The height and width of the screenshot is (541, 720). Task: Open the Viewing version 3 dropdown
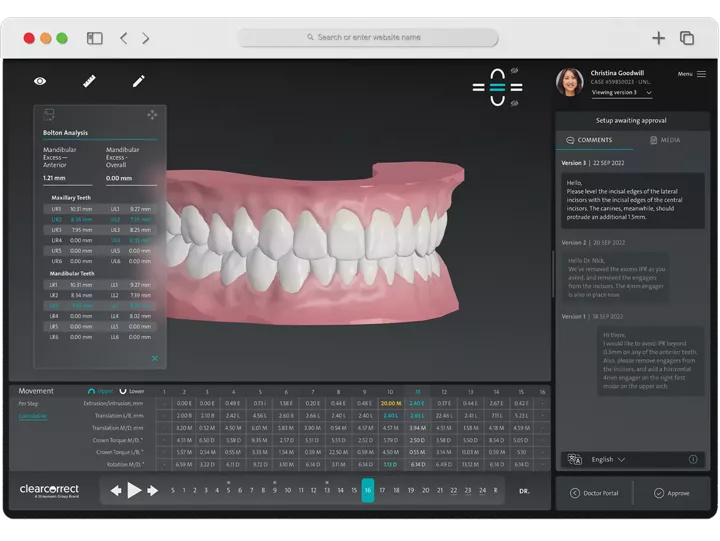(x=622, y=93)
